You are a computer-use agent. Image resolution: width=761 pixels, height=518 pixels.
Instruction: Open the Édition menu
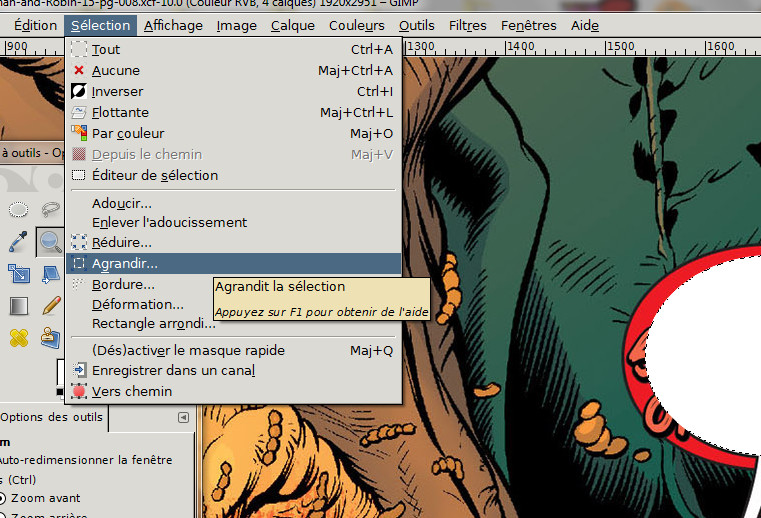tap(35, 25)
